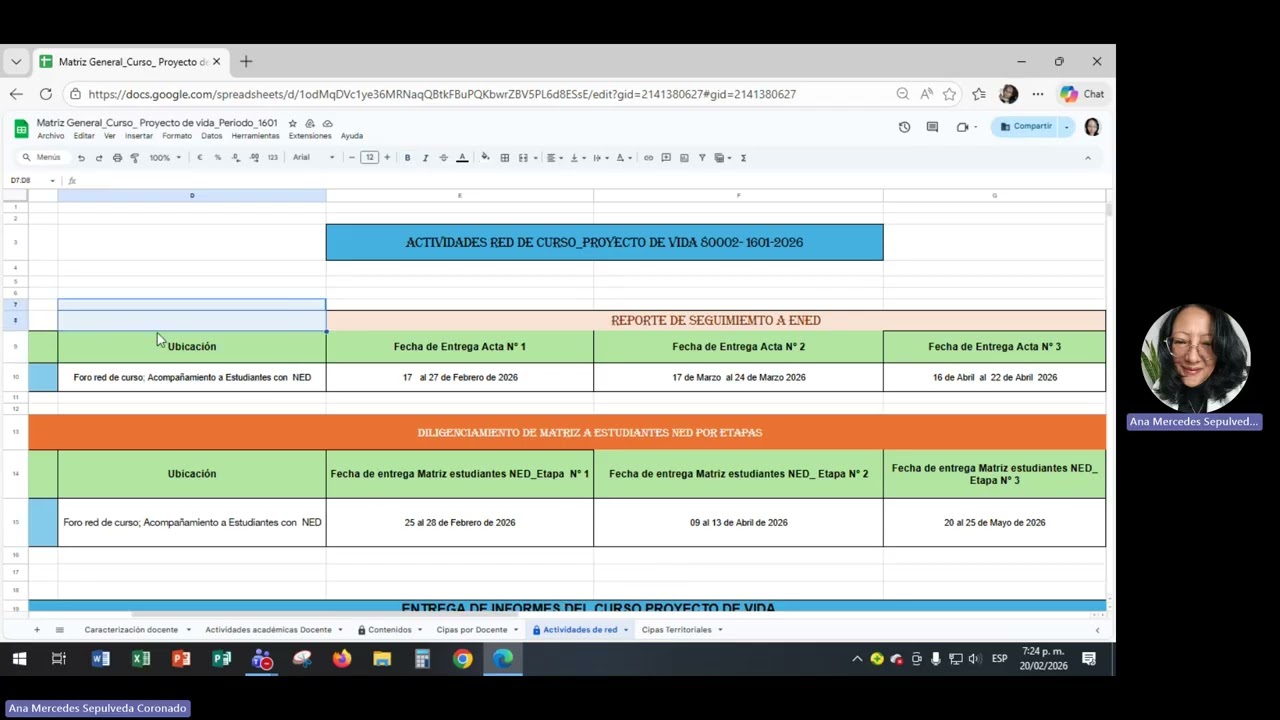
Task: Open text wrapping dropdown
Action: click(x=600, y=158)
